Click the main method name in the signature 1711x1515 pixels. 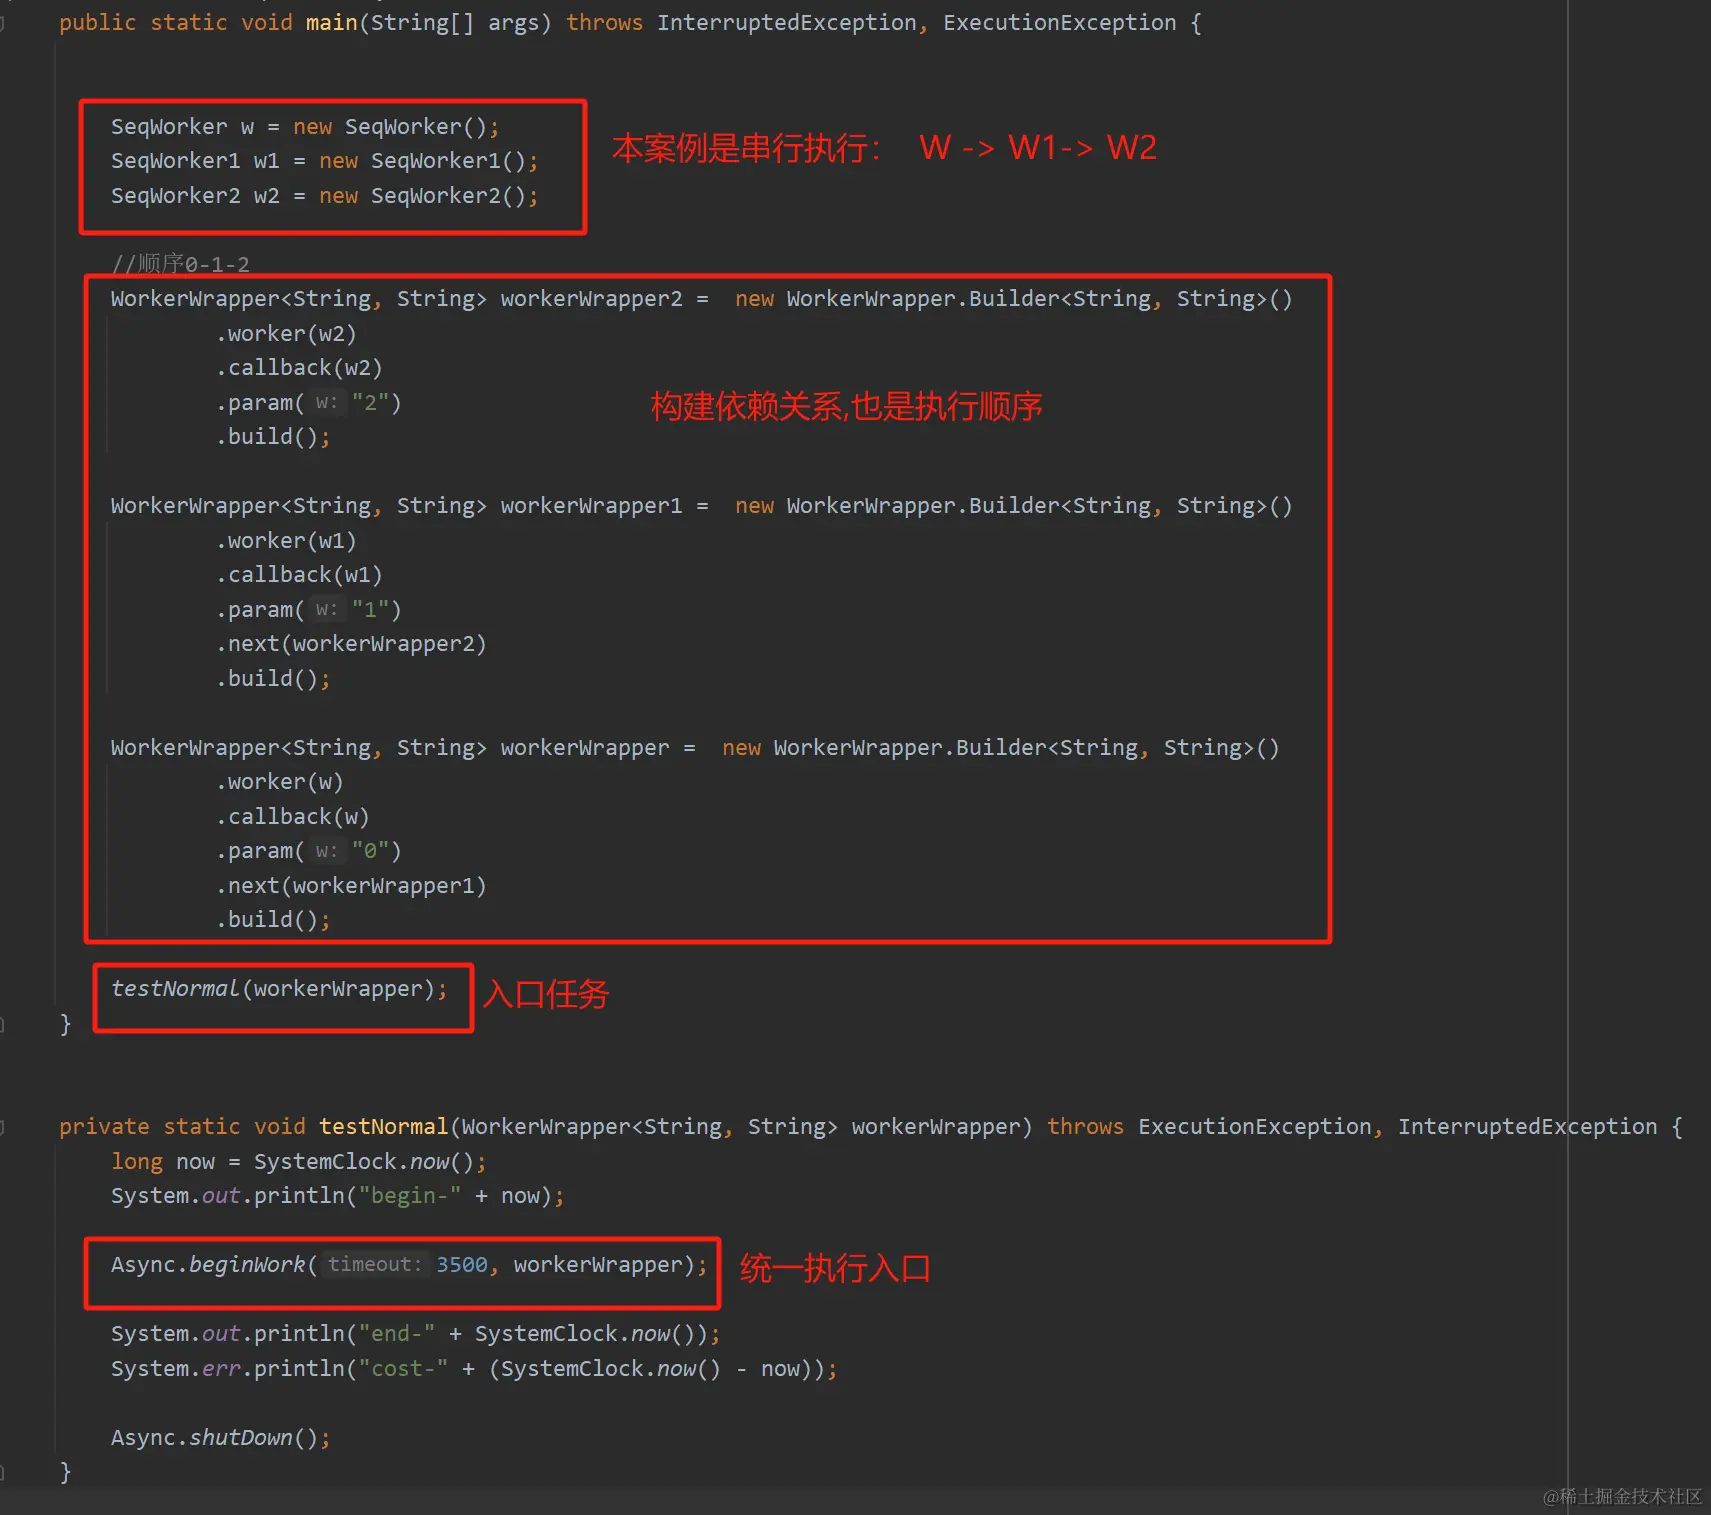(x=331, y=23)
